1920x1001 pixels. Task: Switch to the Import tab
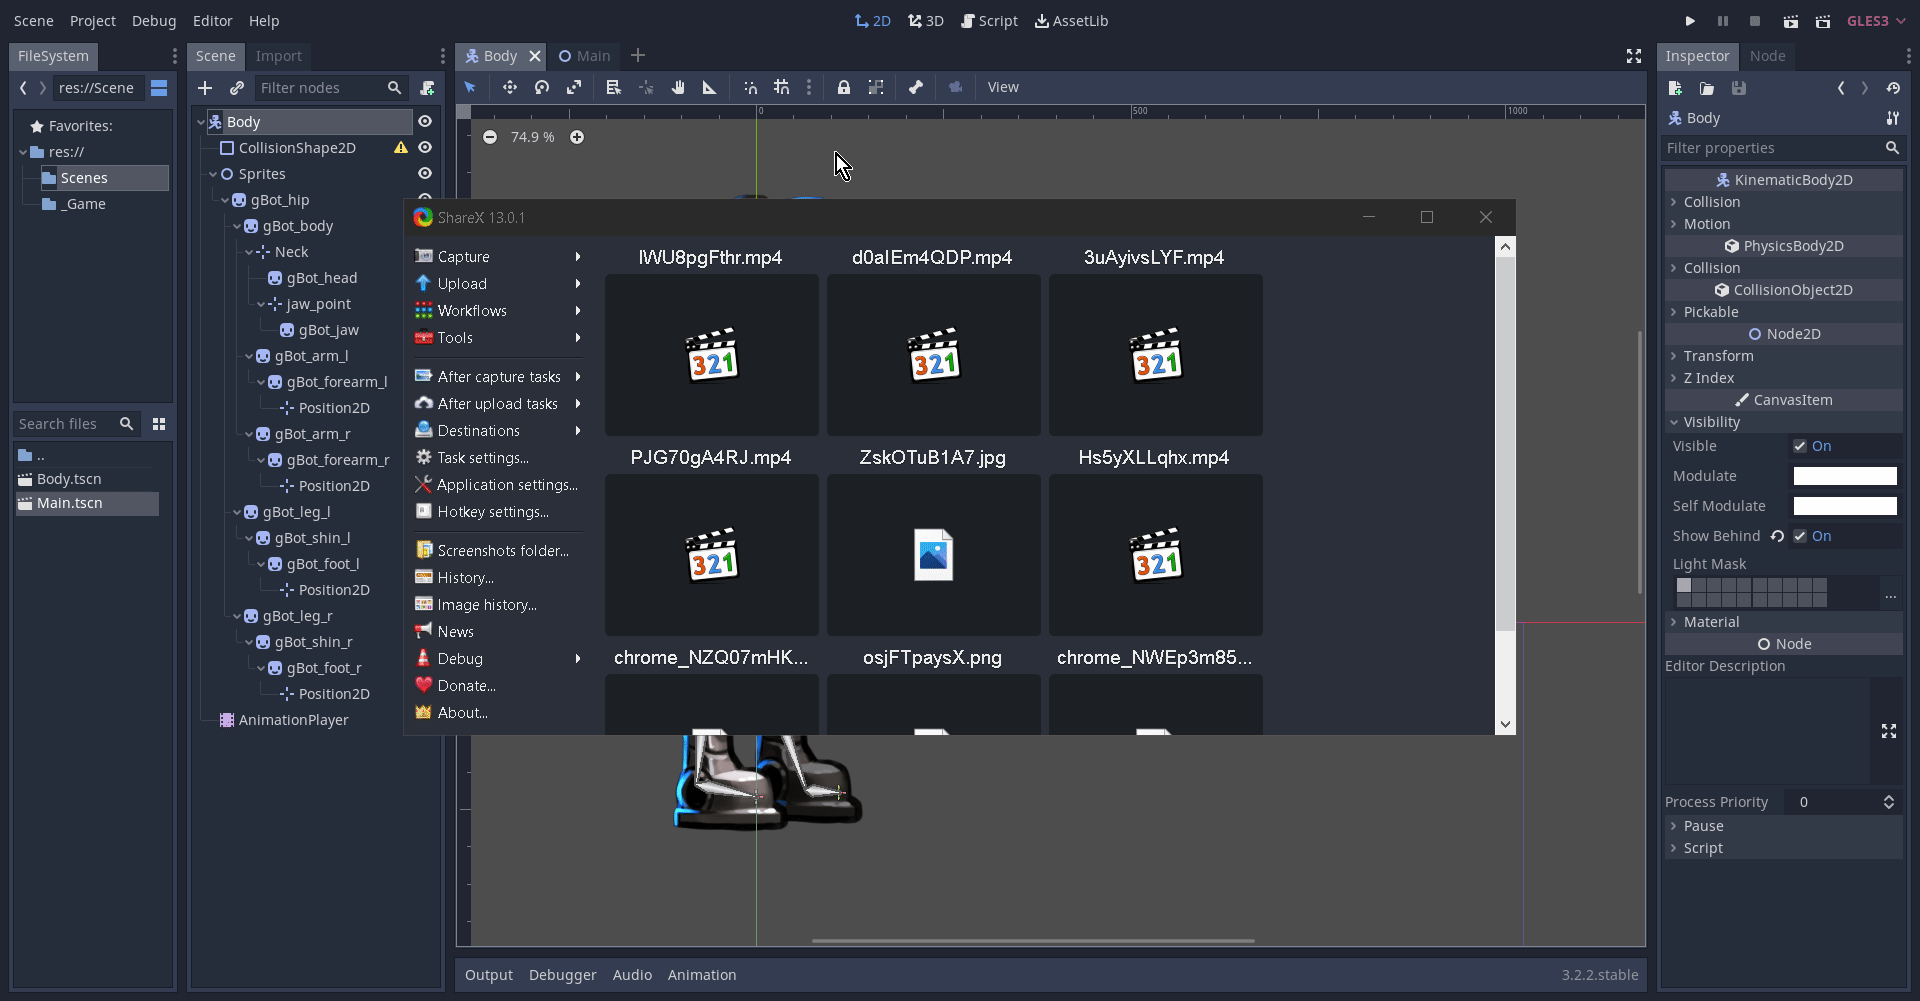[x=278, y=56]
